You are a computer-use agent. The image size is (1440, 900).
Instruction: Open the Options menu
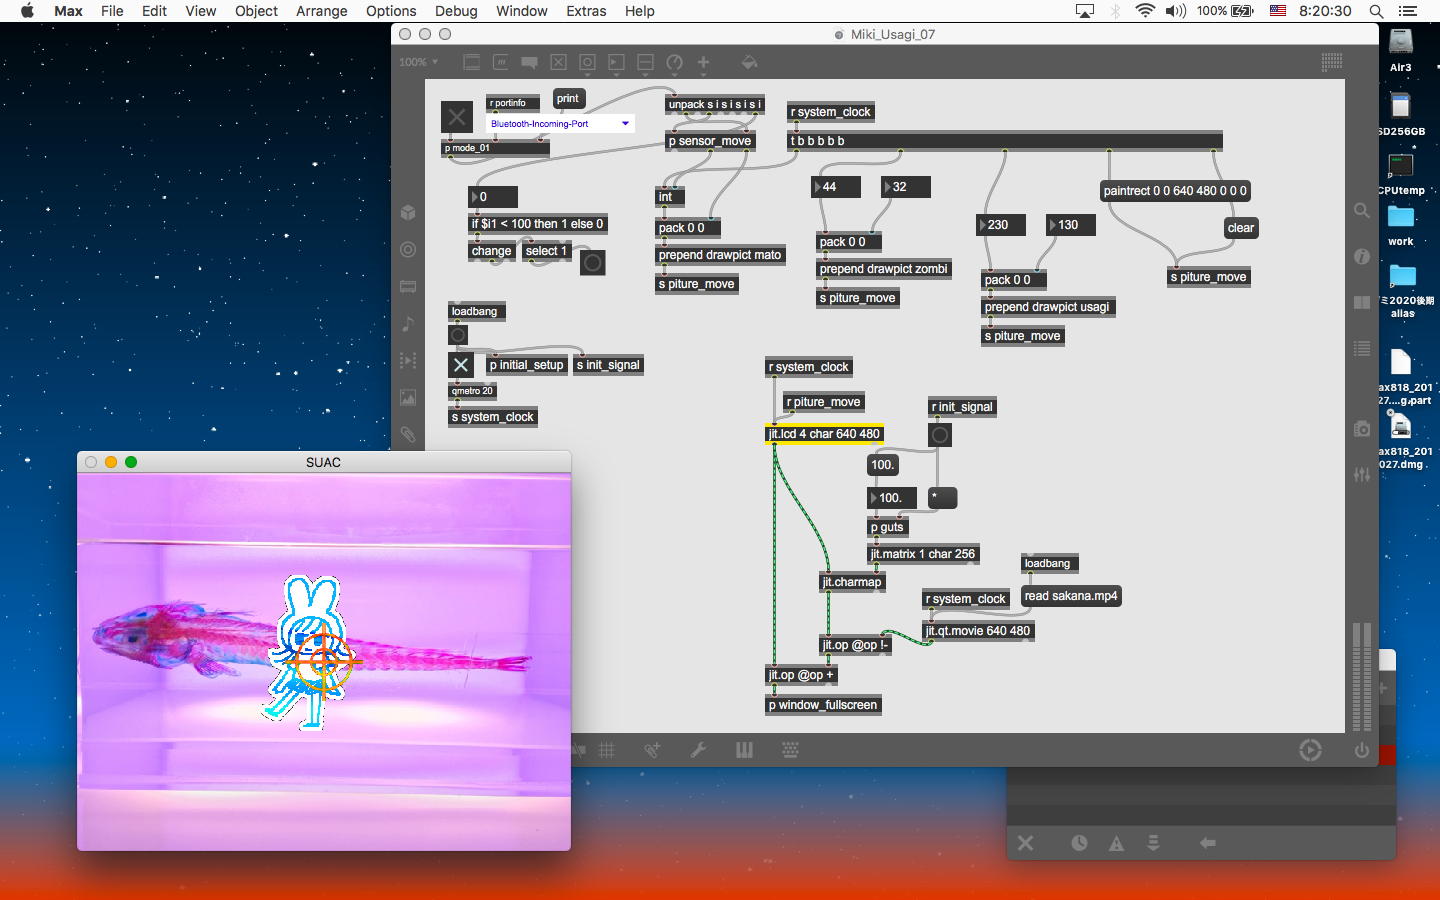(391, 11)
